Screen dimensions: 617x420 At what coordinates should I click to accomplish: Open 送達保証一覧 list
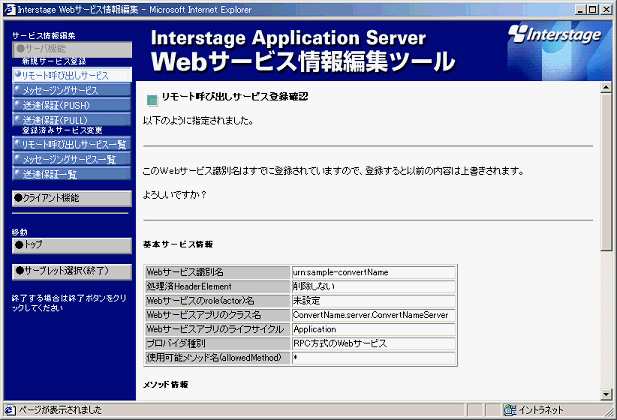coord(72,174)
